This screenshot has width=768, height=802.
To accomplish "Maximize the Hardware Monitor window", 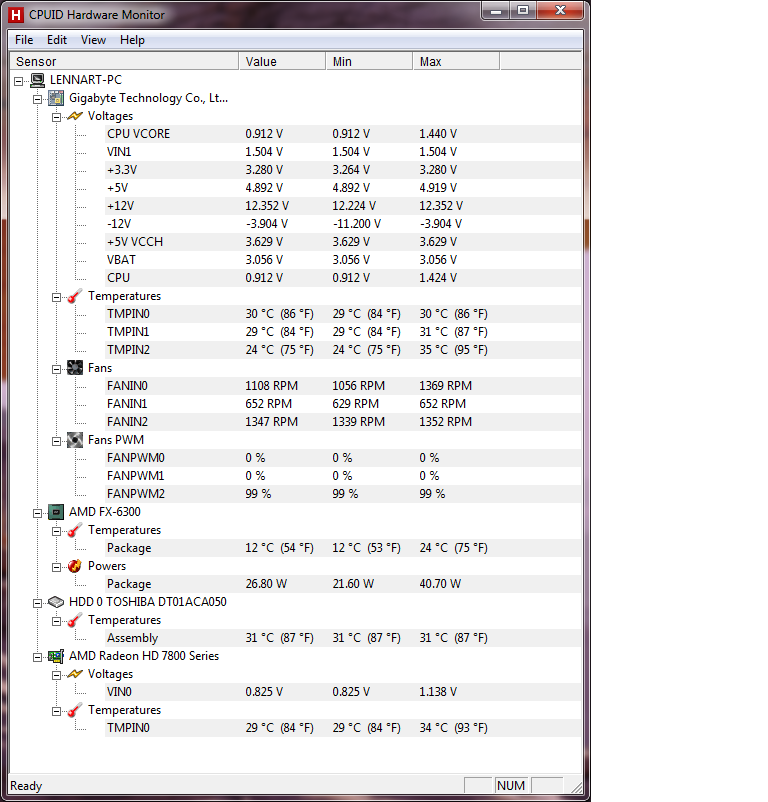I will [523, 10].
